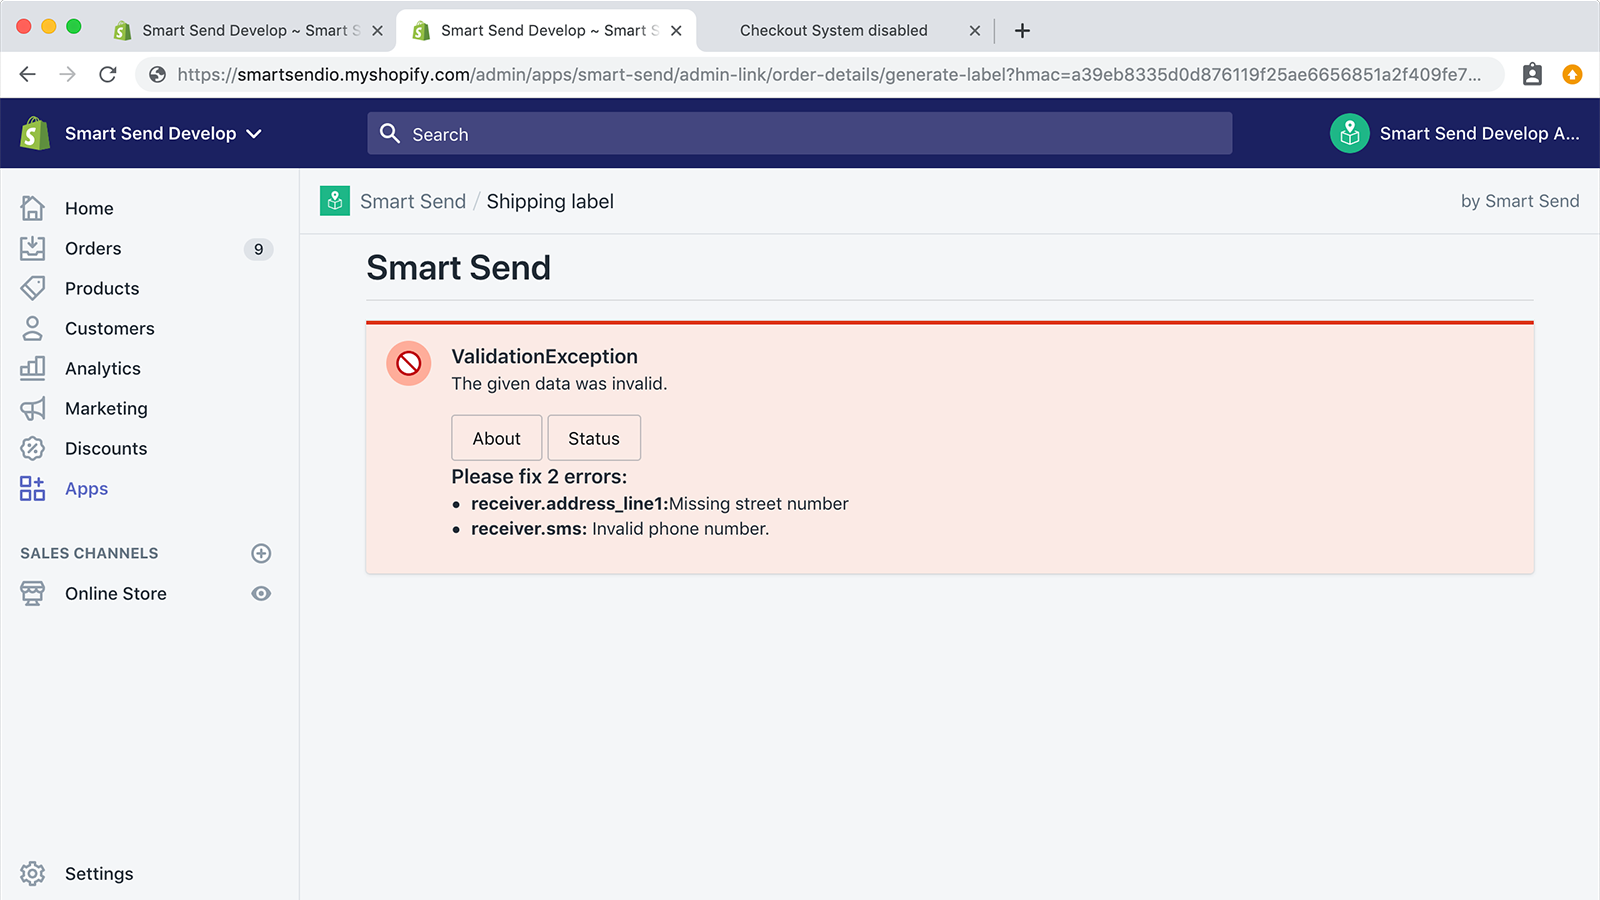Click the Status button

click(594, 438)
